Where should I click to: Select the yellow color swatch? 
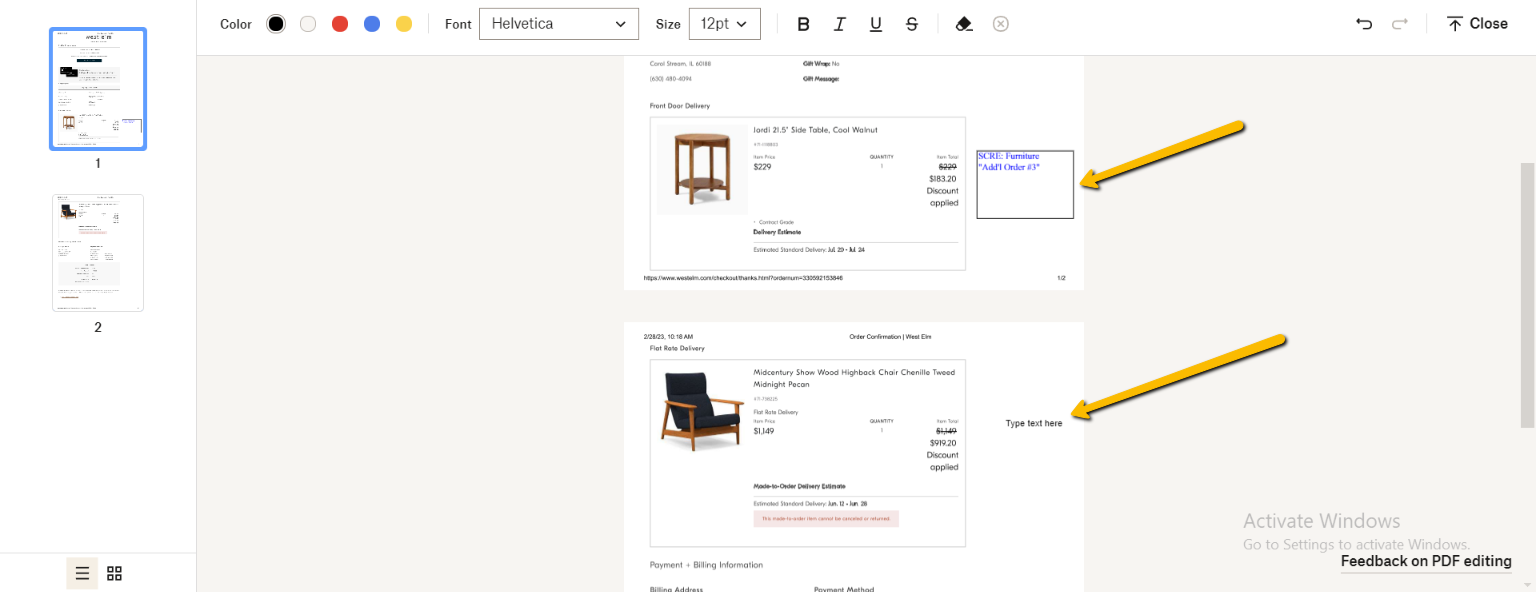[x=404, y=24]
